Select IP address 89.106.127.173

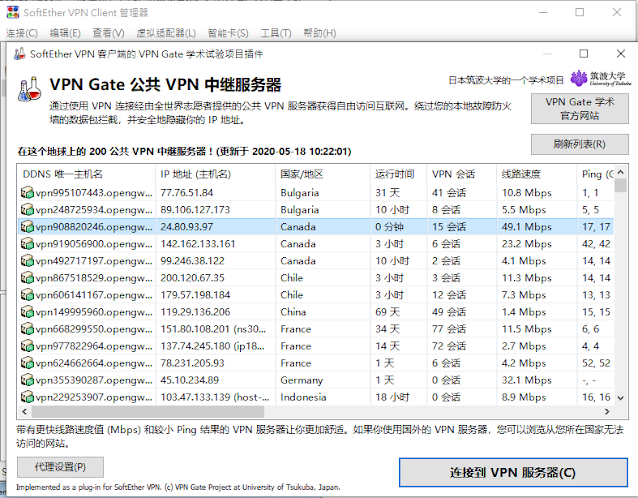click(195, 210)
